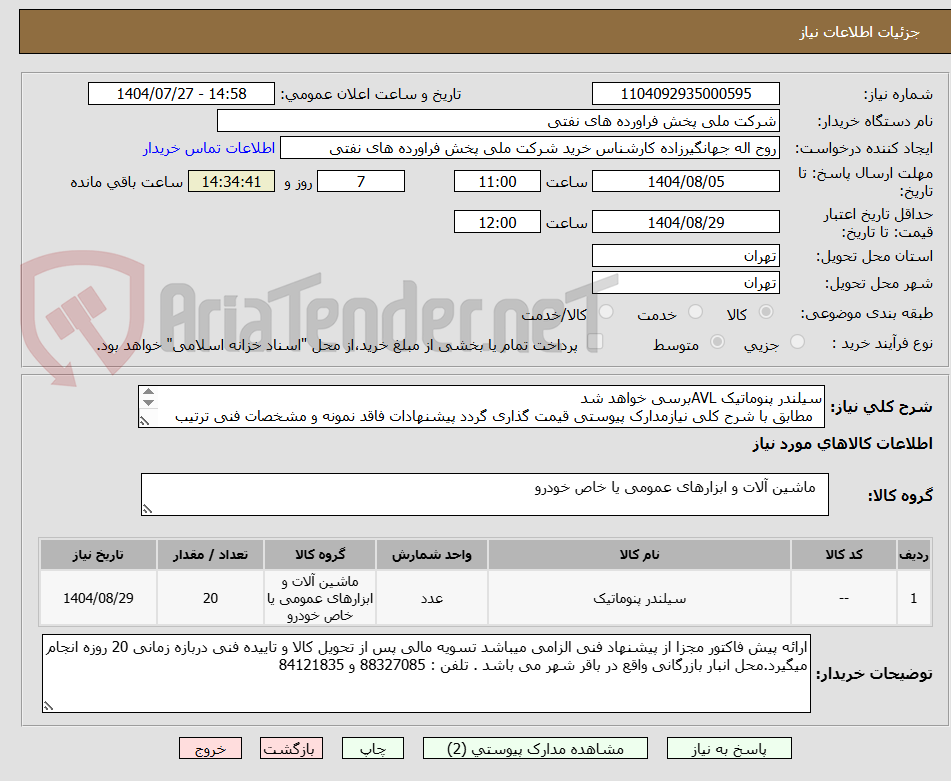Click the نام دستگاه خریدار field
Screen dimensions: 951x781
coord(499,121)
